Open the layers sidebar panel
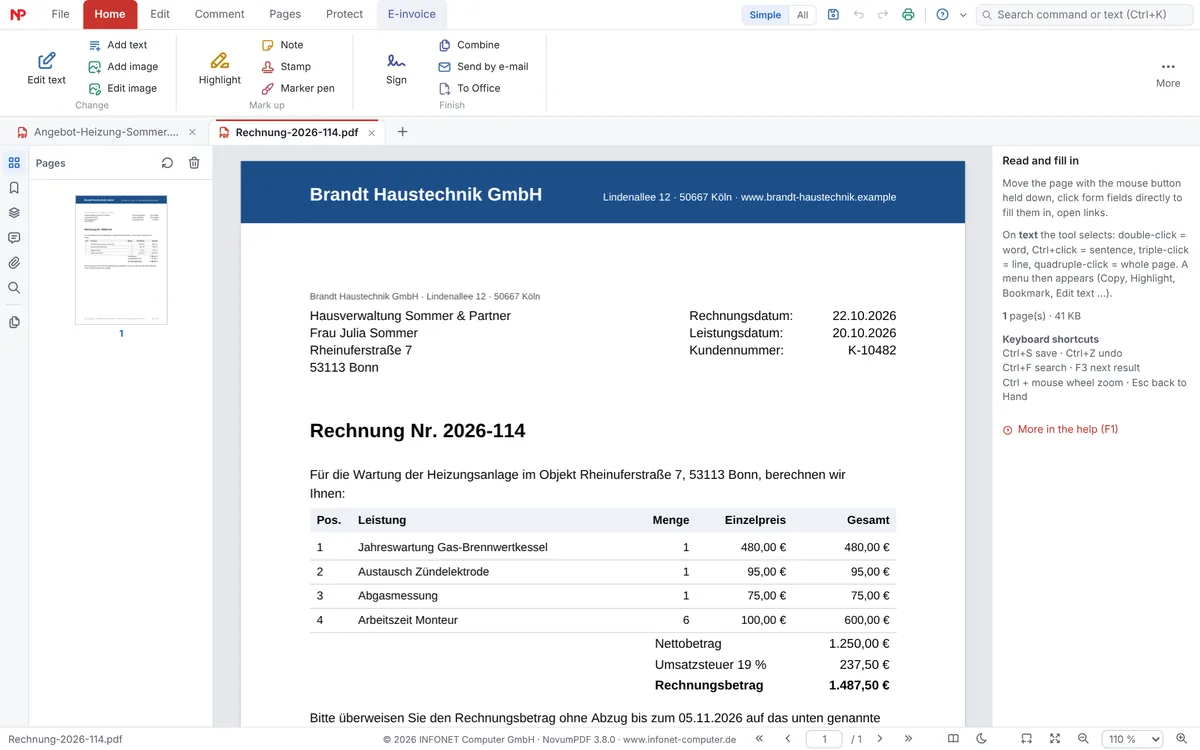This screenshot has height=750, width=1200. [14, 213]
